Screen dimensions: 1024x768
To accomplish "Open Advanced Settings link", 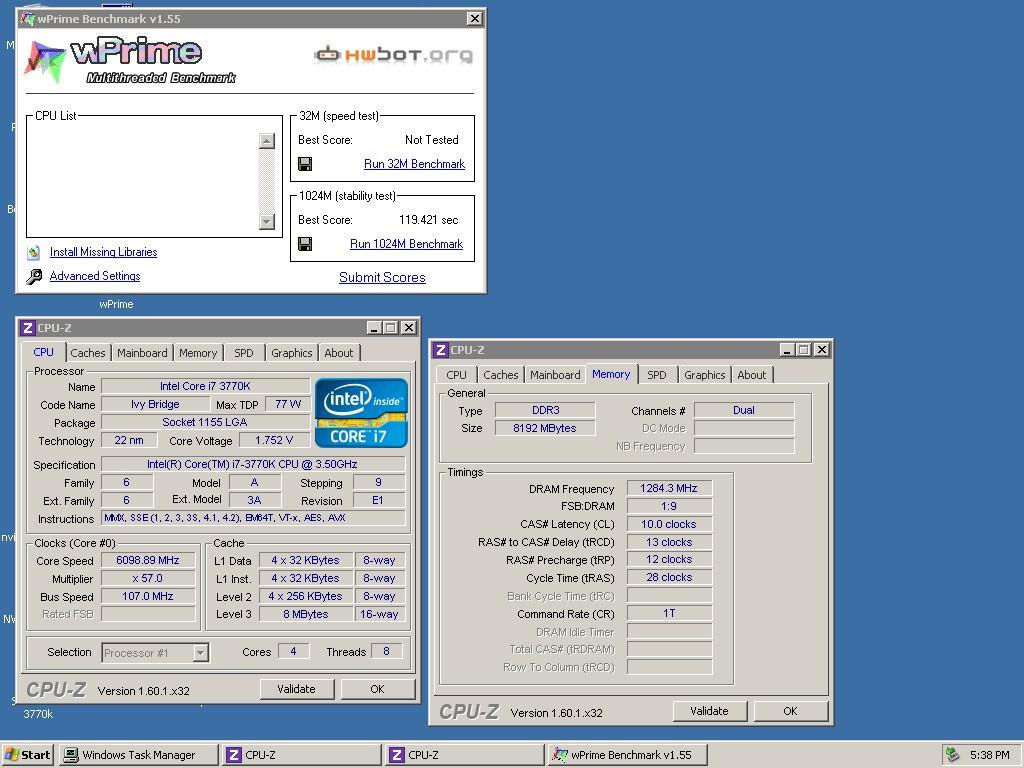I will tap(95, 276).
